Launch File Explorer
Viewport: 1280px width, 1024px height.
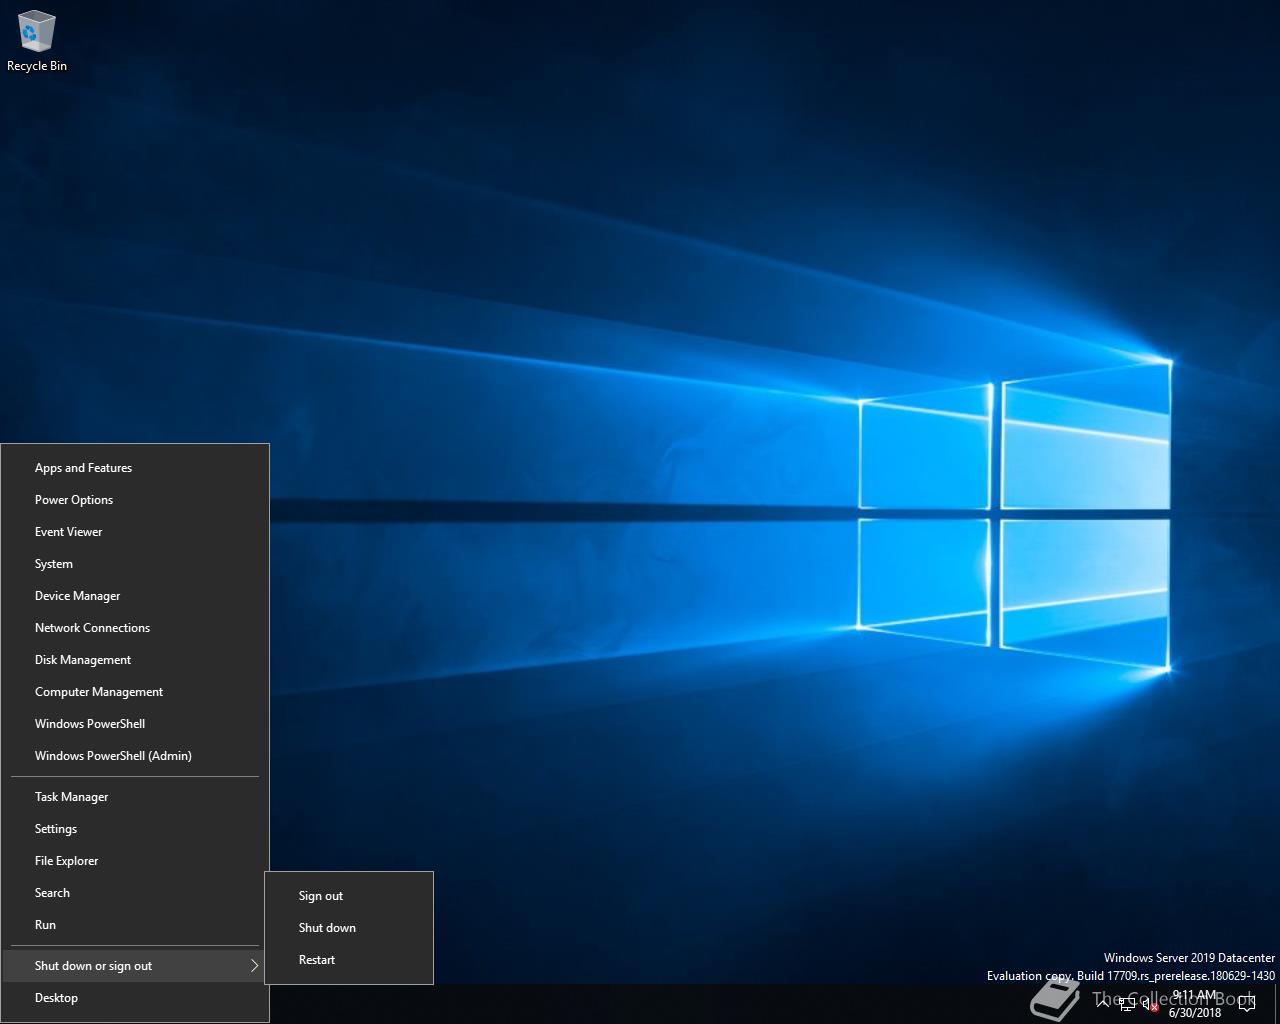click(135, 861)
